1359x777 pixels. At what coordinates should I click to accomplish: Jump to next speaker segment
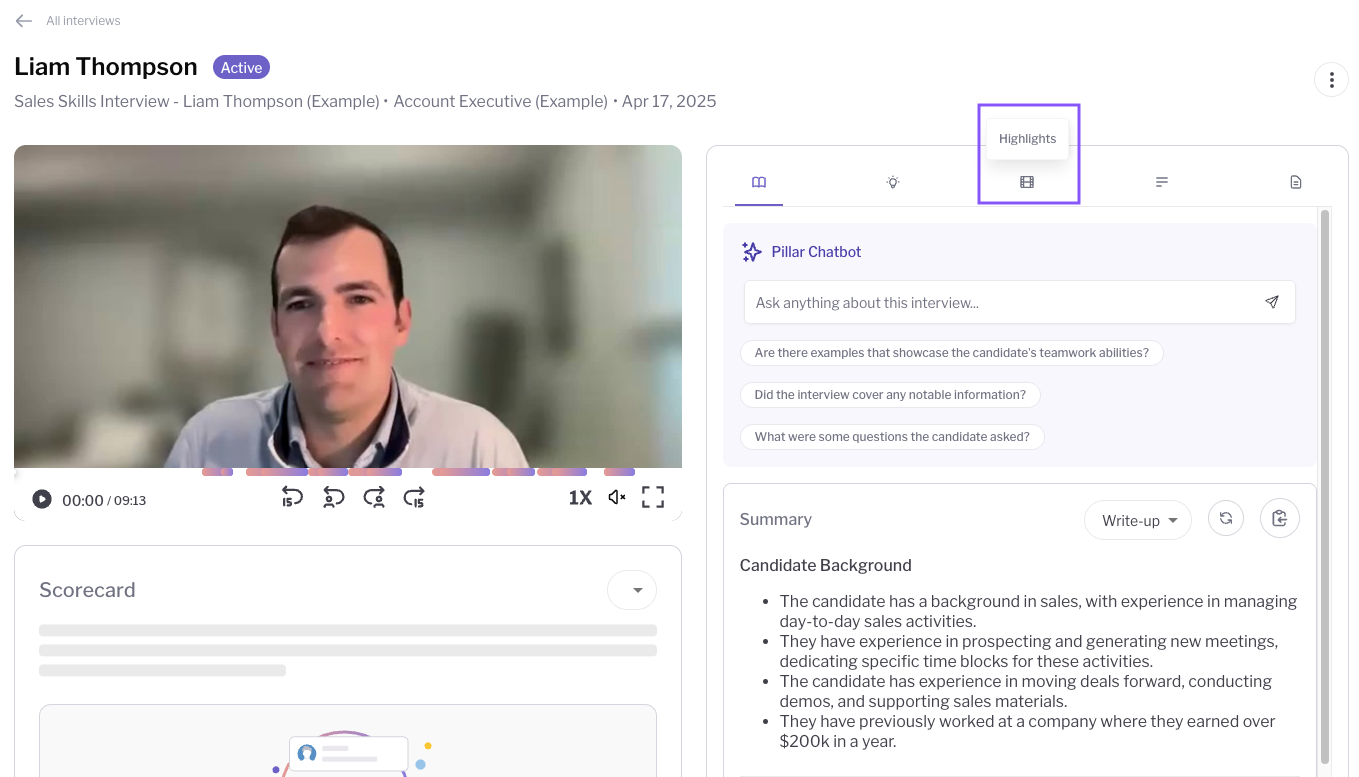(374, 497)
